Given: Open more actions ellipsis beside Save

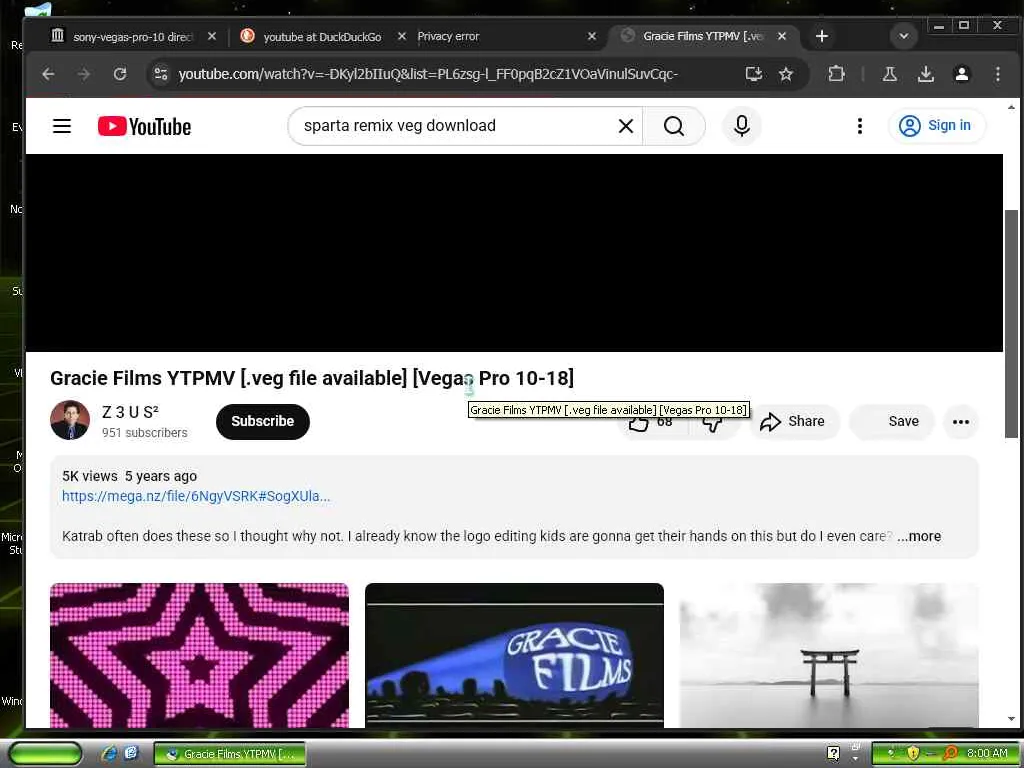Looking at the screenshot, I should tap(961, 422).
